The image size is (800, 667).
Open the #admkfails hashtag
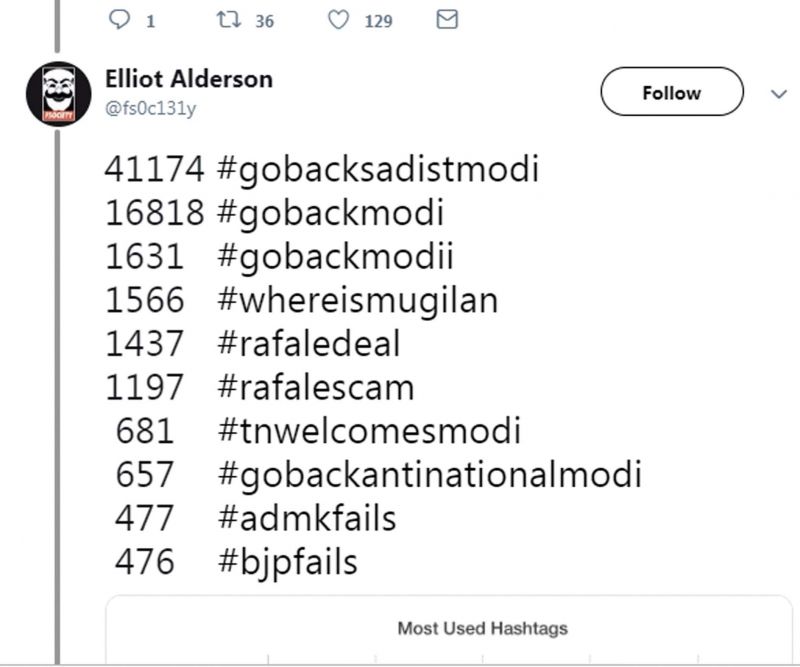(307, 518)
